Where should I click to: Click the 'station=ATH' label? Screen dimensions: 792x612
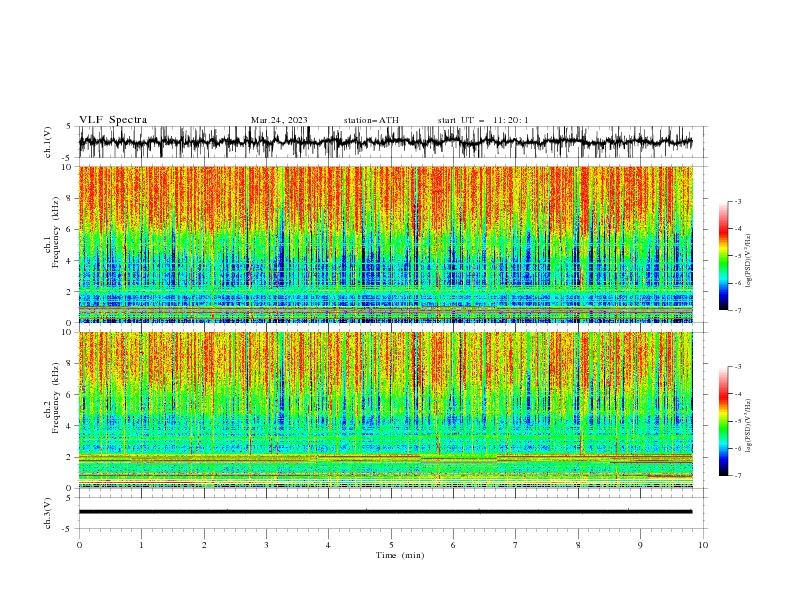tap(371, 120)
